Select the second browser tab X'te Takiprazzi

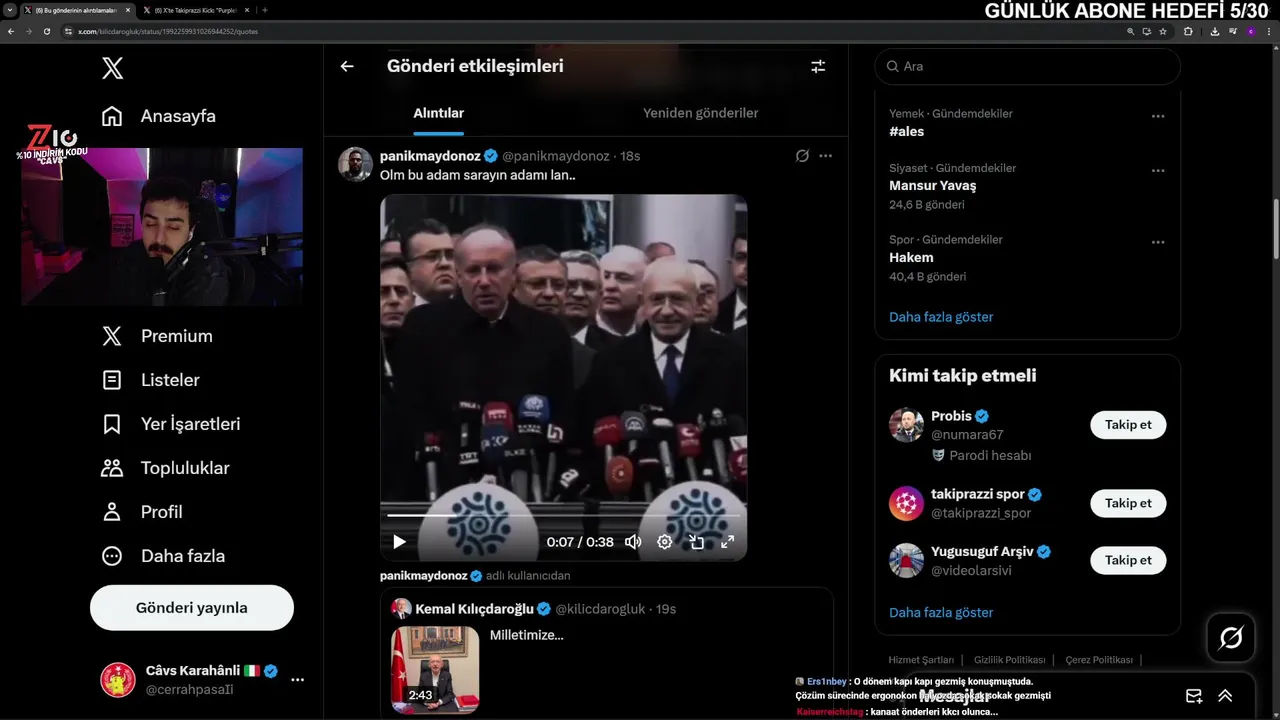[x=194, y=10]
